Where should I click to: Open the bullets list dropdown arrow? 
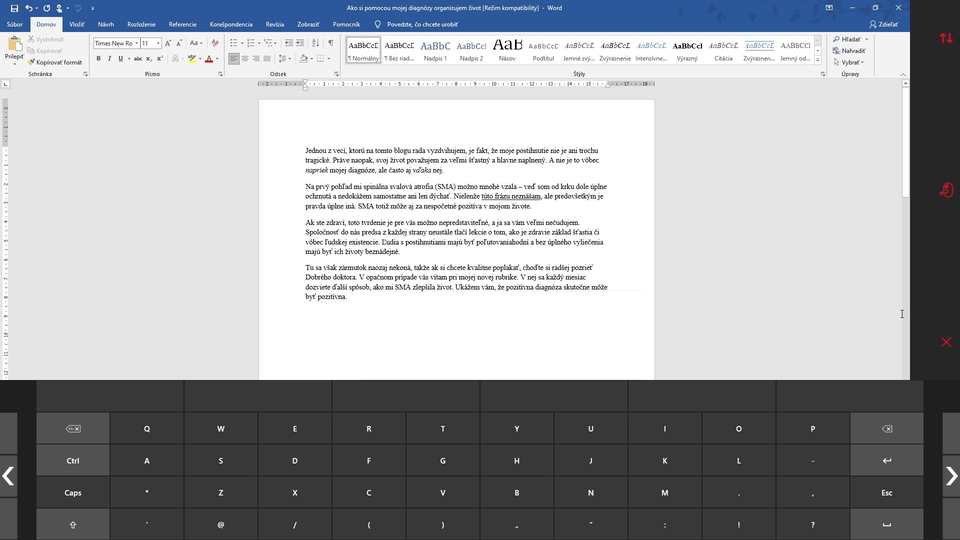(x=241, y=43)
